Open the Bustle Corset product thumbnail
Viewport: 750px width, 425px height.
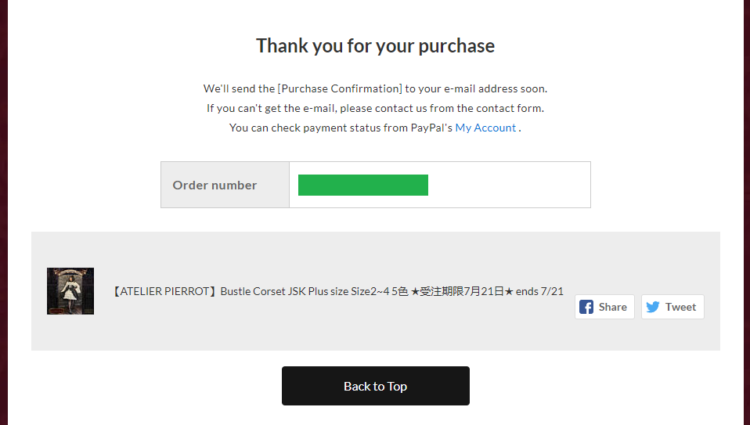point(70,291)
